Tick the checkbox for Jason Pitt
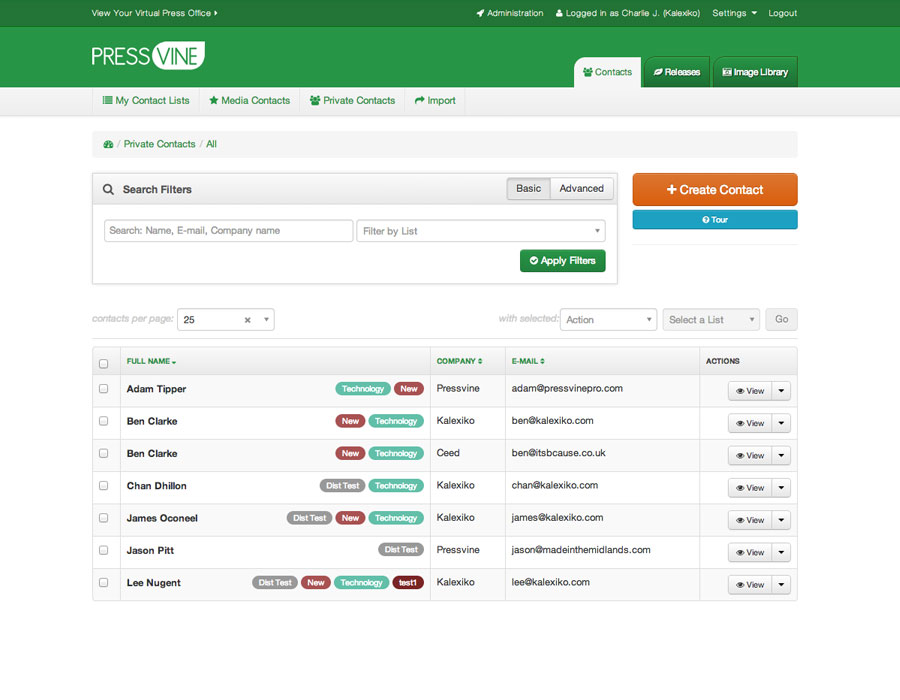Viewport: 900px width, 700px height. [x=103, y=550]
